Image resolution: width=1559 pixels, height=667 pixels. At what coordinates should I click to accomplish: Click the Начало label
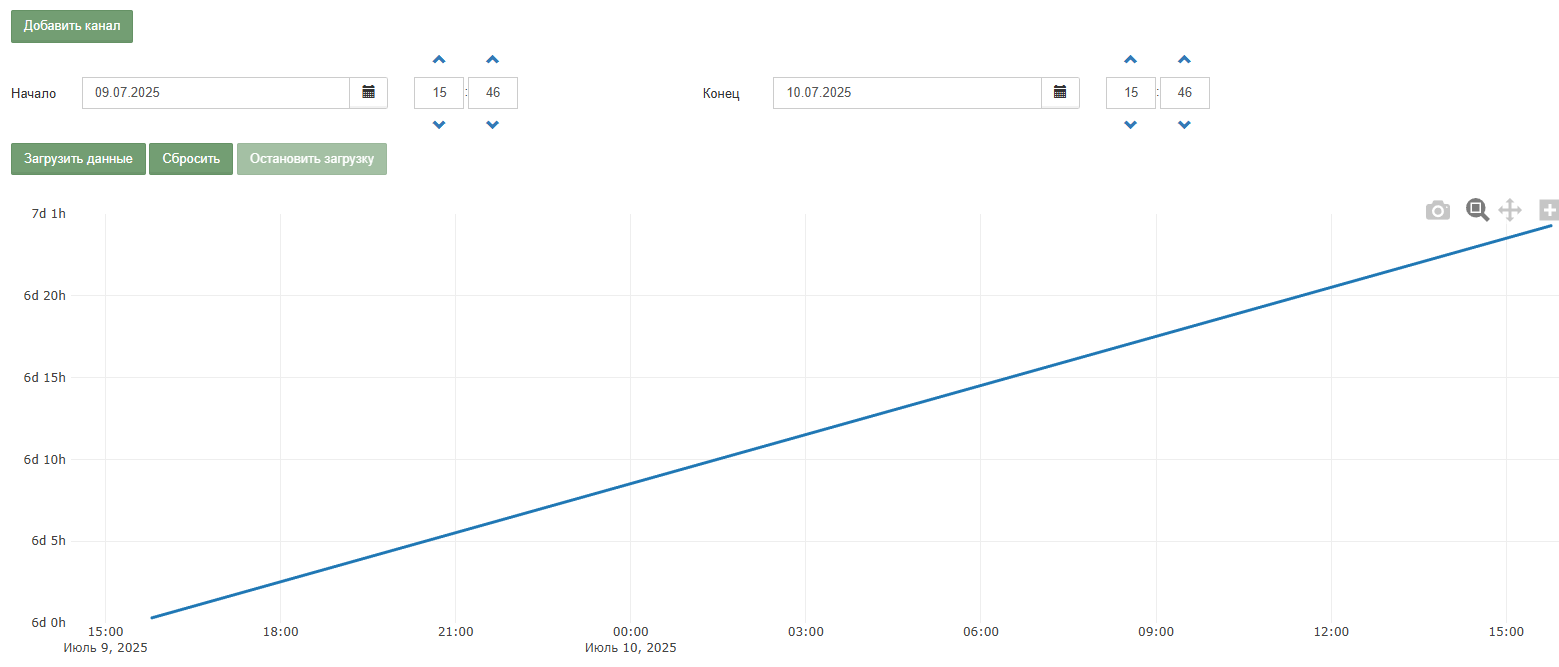[34, 94]
